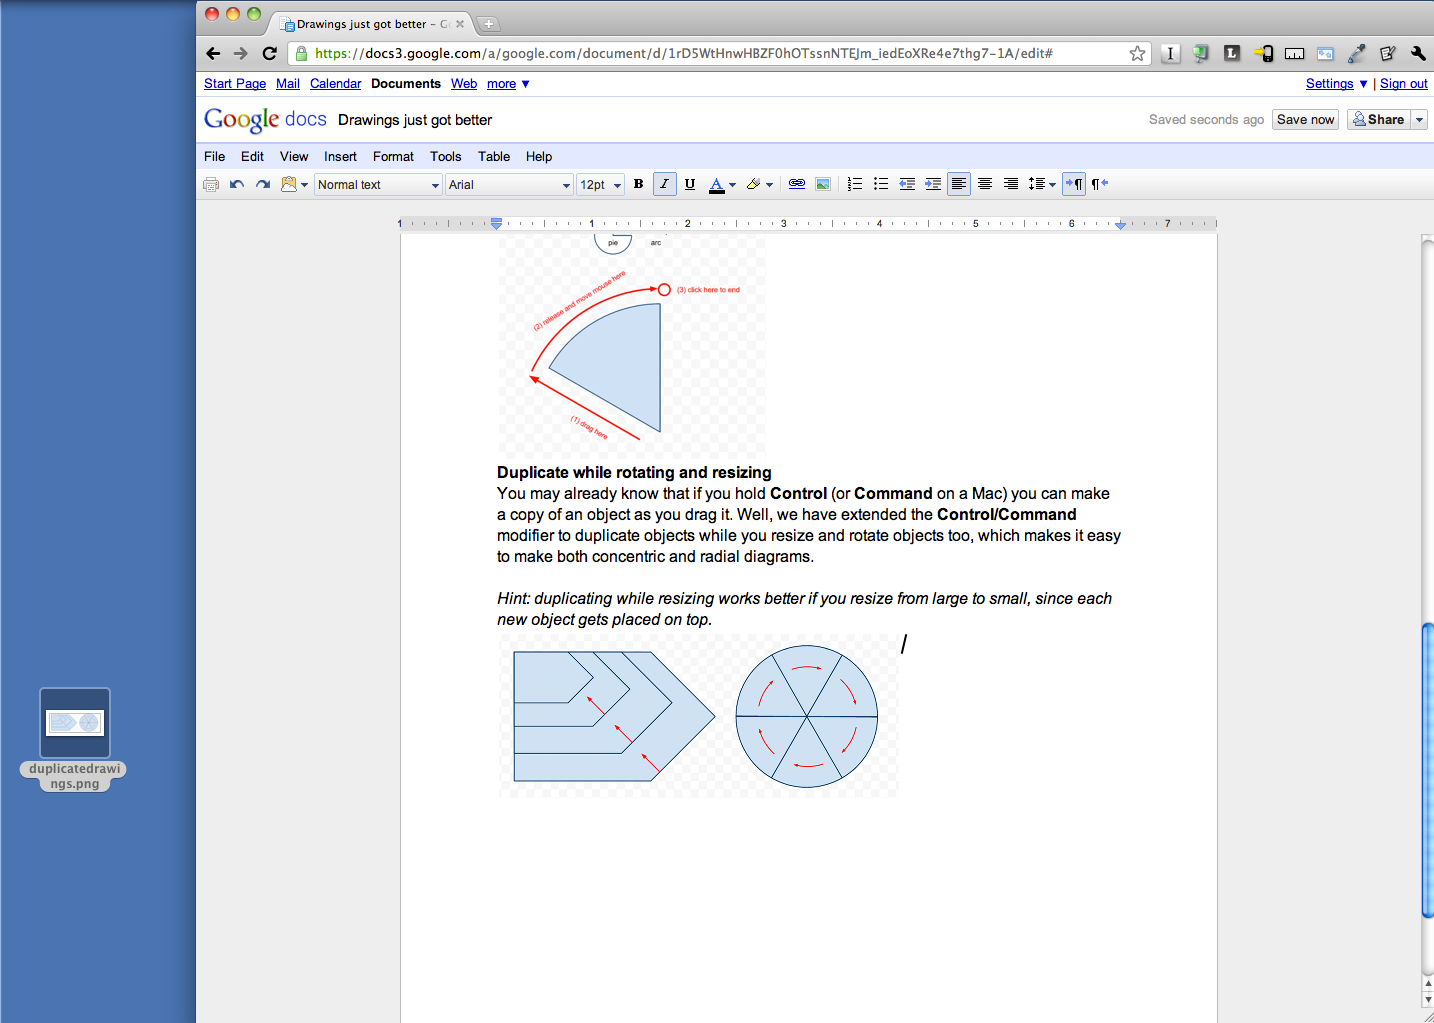The width and height of the screenshot is (1434, 1023).
Task: Open the Tools menu
Action: (x=446, y=157)
